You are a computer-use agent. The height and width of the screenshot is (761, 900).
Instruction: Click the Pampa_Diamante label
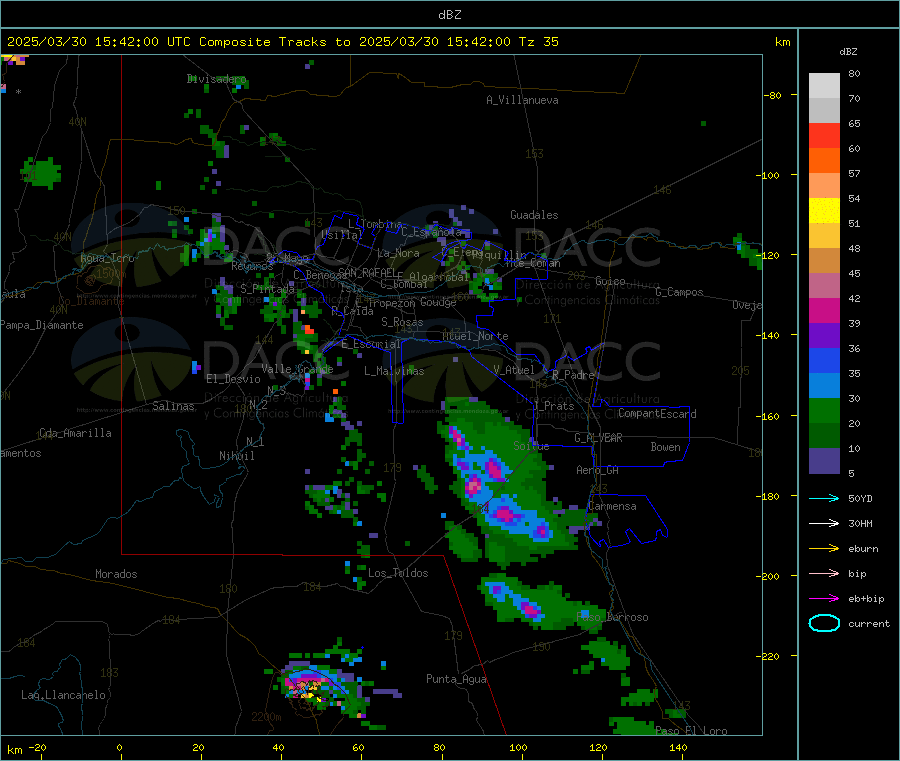[x=42, y=325]
